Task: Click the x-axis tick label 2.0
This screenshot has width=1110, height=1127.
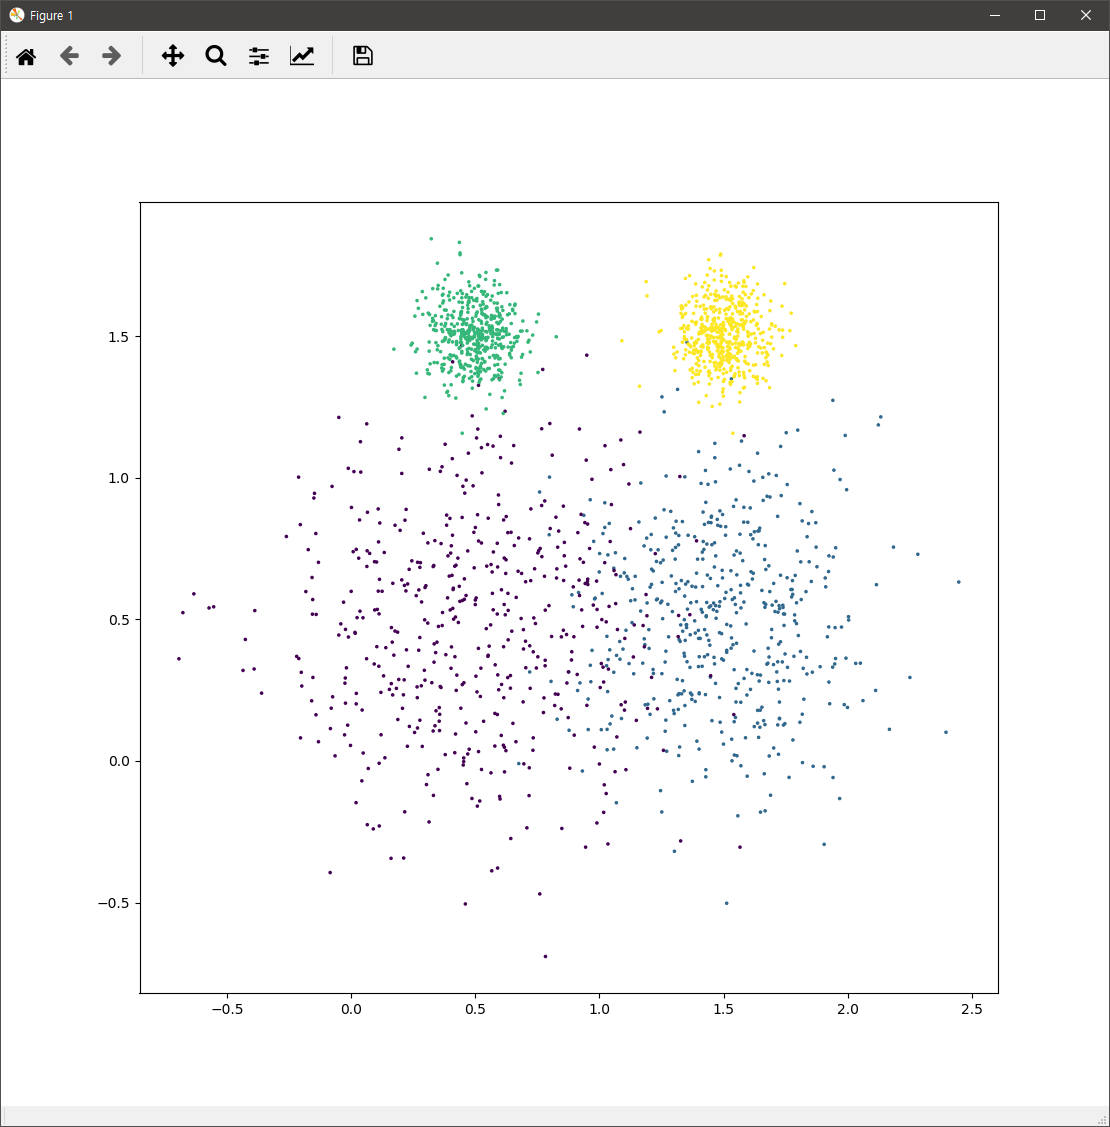Action: pyautogui.click(x=848, y=1009)
